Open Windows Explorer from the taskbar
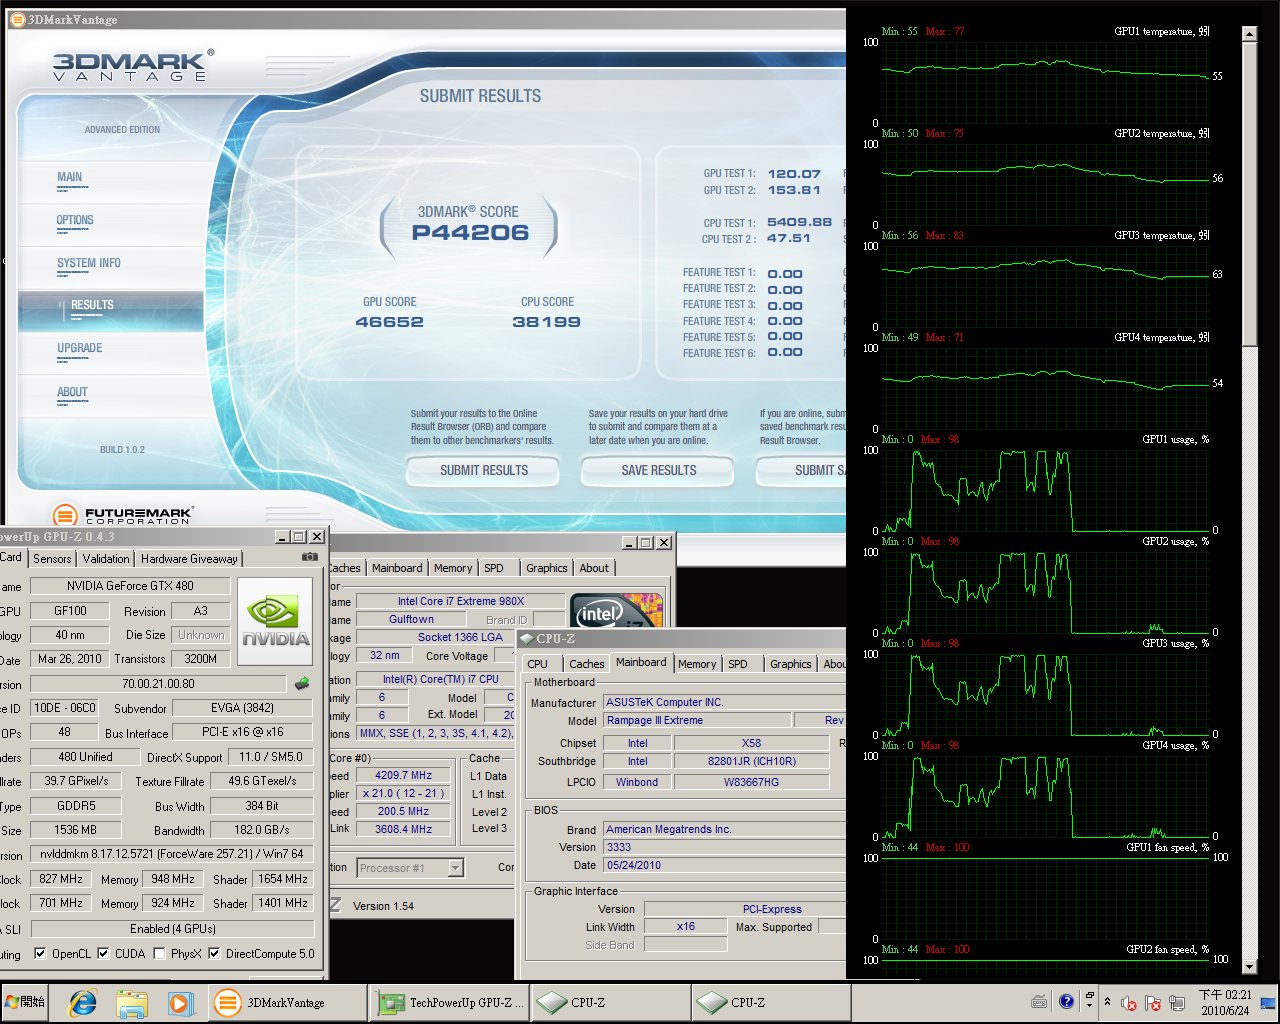Image resolution: width=1280 pixels, height=1024 pixels. tap(132, 1002)
